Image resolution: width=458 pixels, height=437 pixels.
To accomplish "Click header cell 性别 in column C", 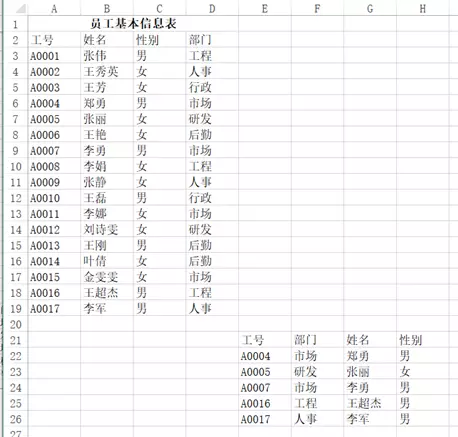I will tap(159, 40).
